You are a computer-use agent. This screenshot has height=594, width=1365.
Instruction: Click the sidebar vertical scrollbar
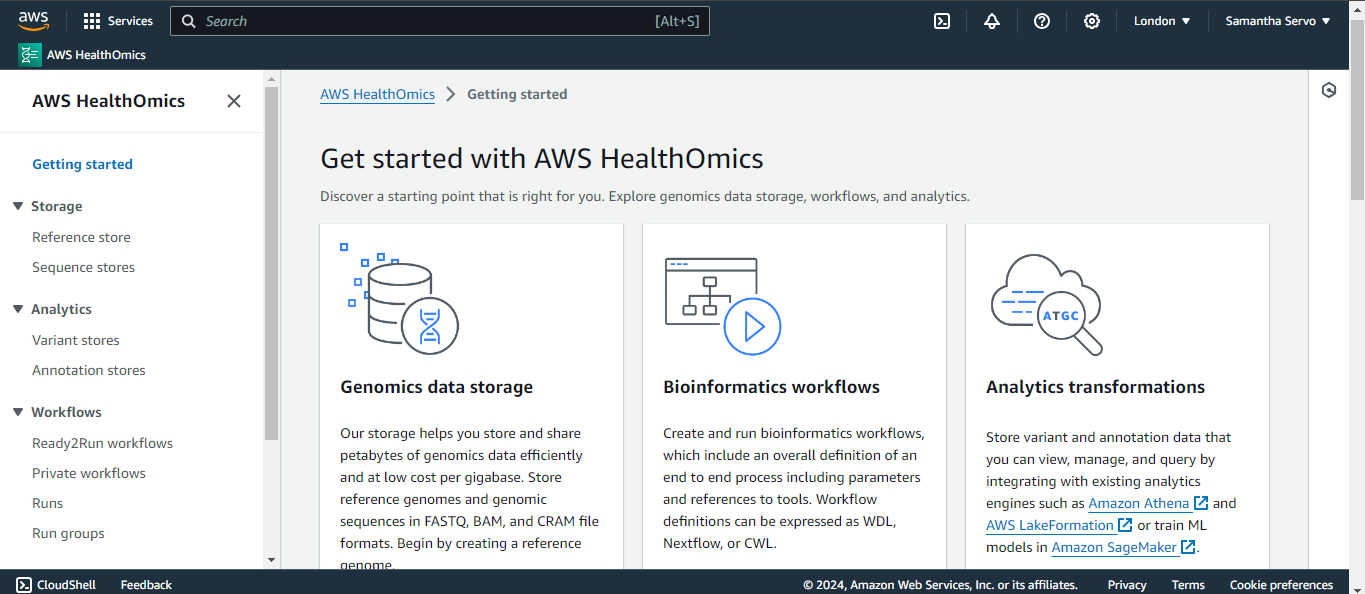pyautogui.click(x=271, y=263)
